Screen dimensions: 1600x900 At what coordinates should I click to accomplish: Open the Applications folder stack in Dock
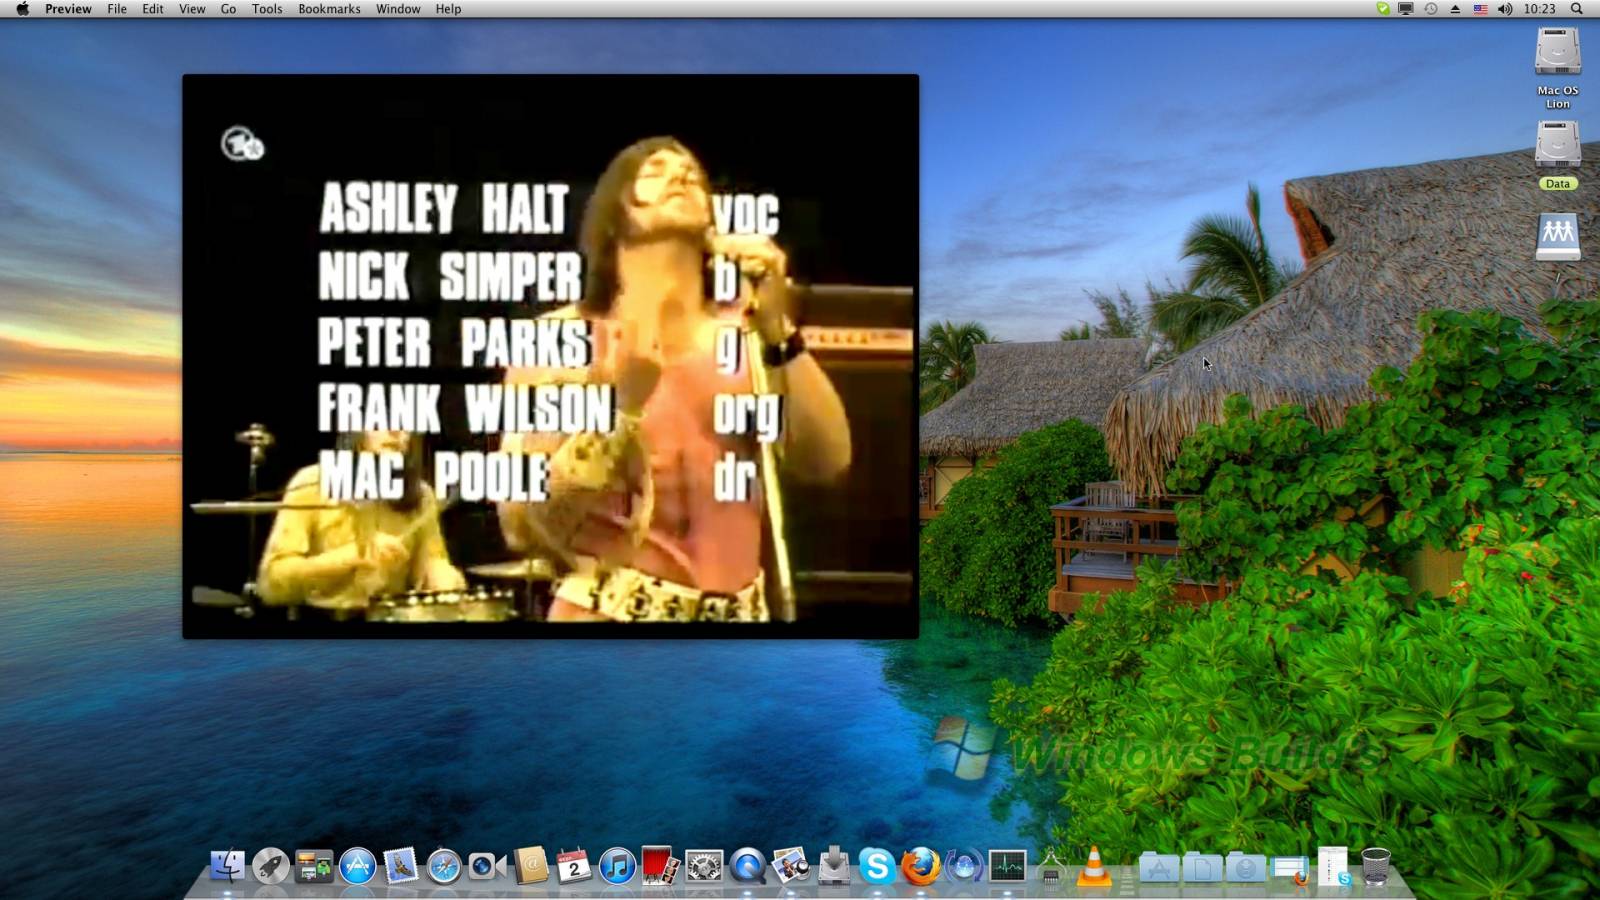point(1159,868)
